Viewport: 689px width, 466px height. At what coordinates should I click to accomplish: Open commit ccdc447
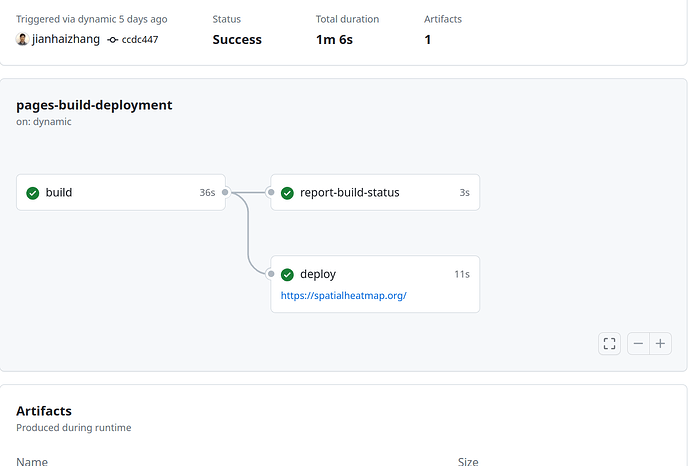tap(140, 40)
